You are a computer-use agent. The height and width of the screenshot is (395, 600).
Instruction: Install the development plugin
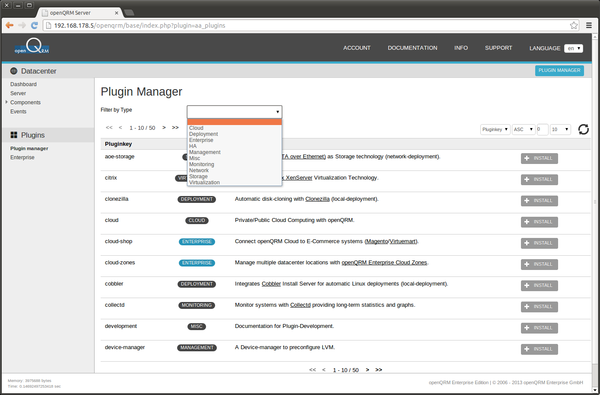click(x=539, y=328)
